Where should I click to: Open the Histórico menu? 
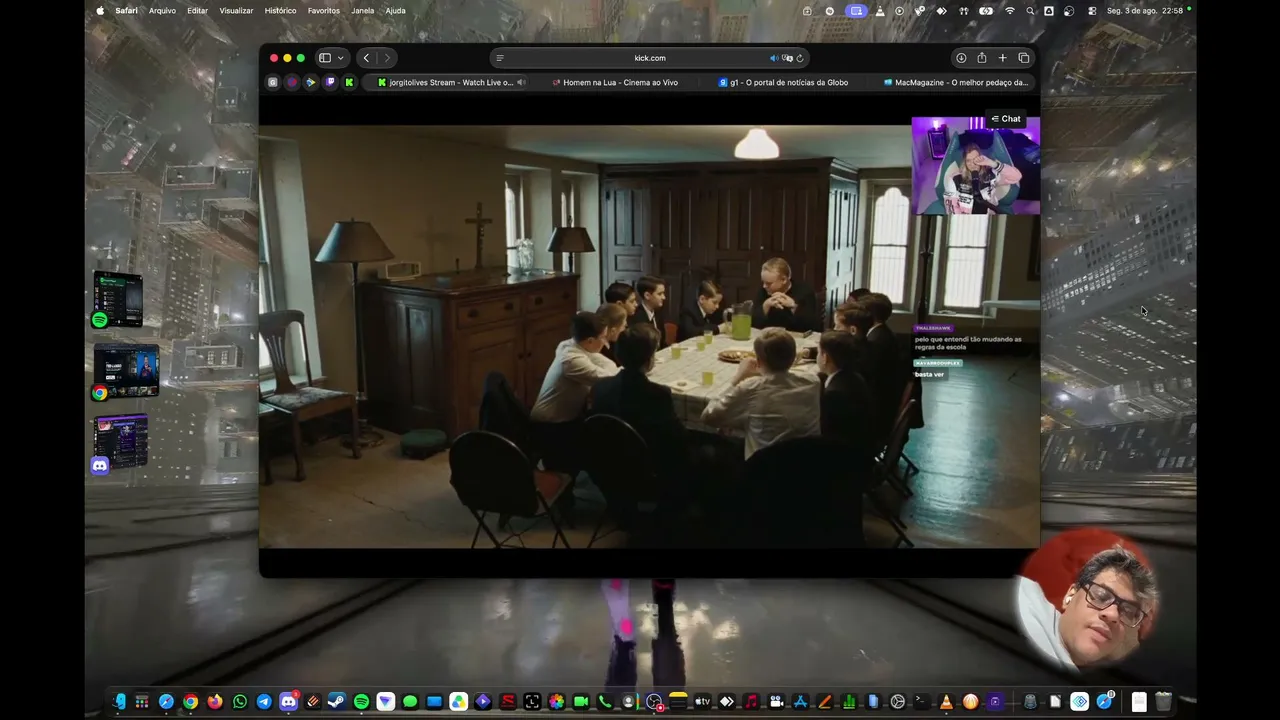click(280, 11)
